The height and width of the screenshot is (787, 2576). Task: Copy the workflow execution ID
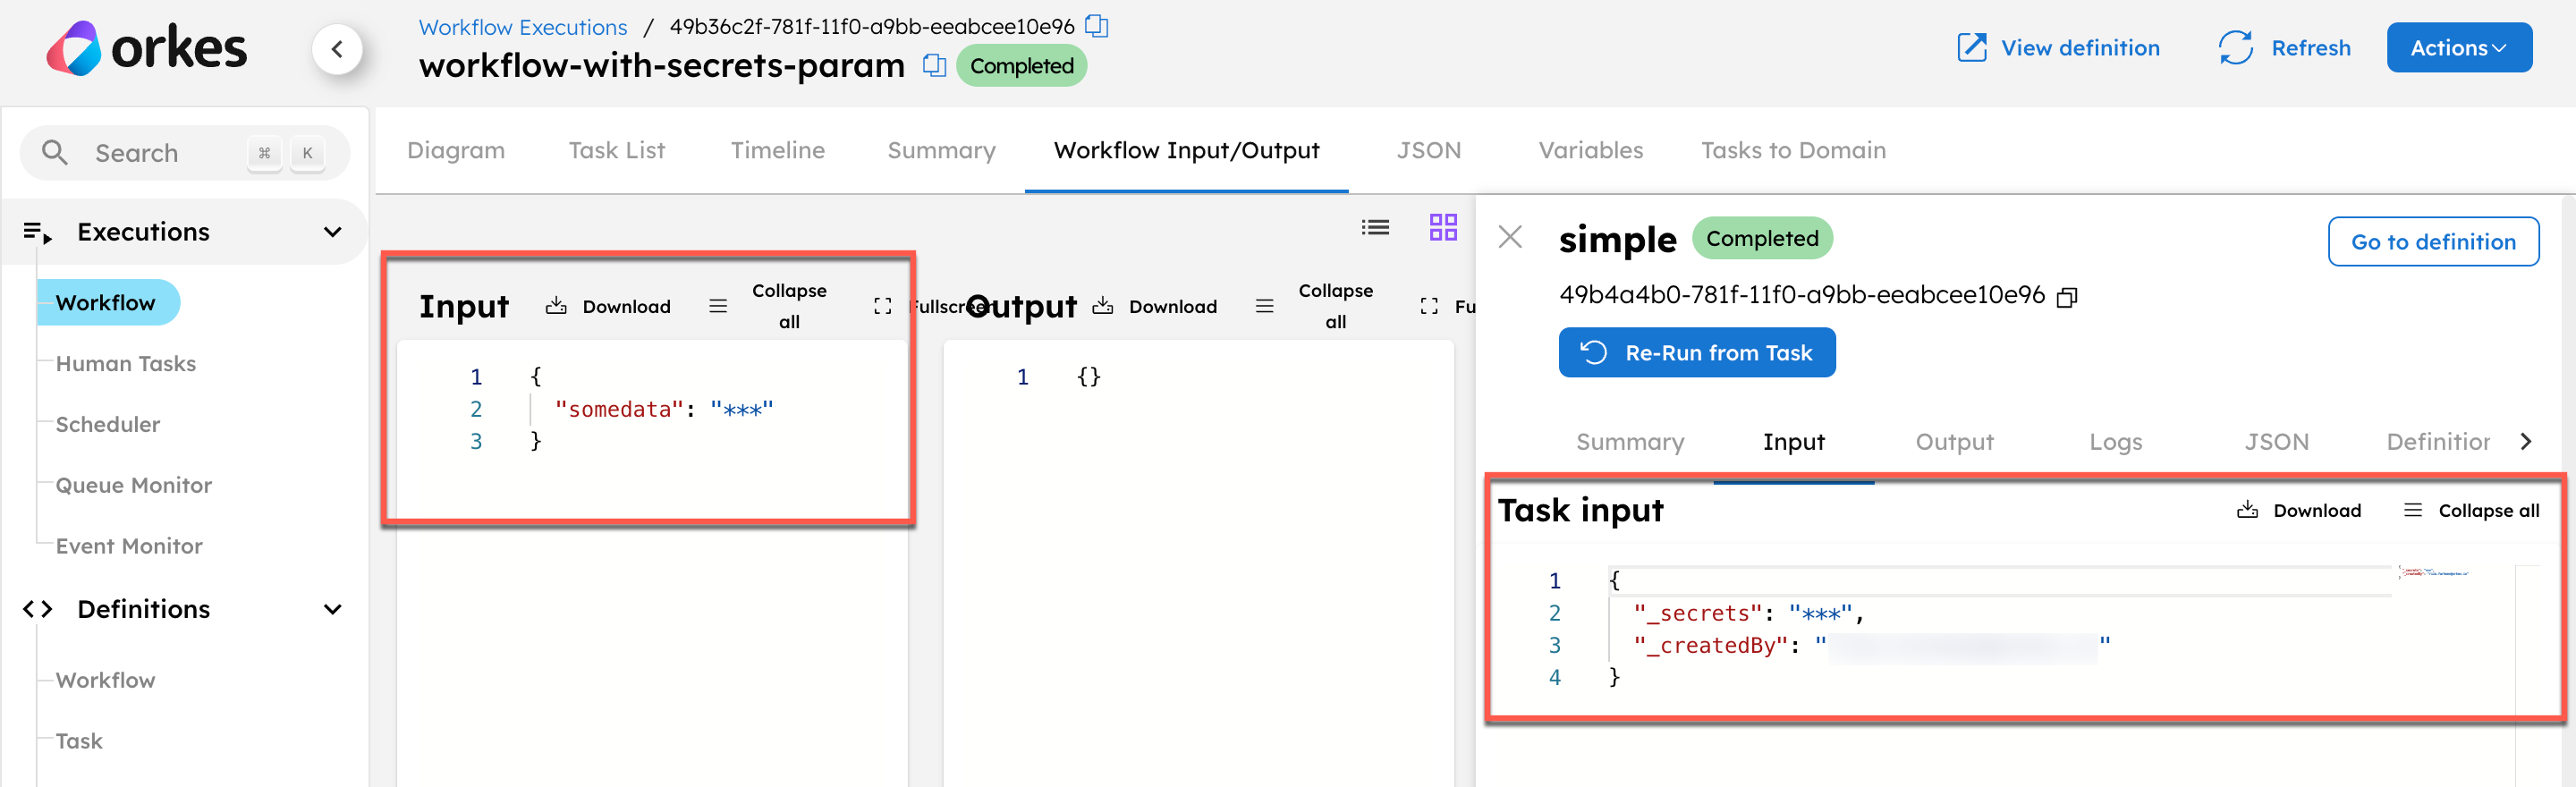coord(1097,26)
